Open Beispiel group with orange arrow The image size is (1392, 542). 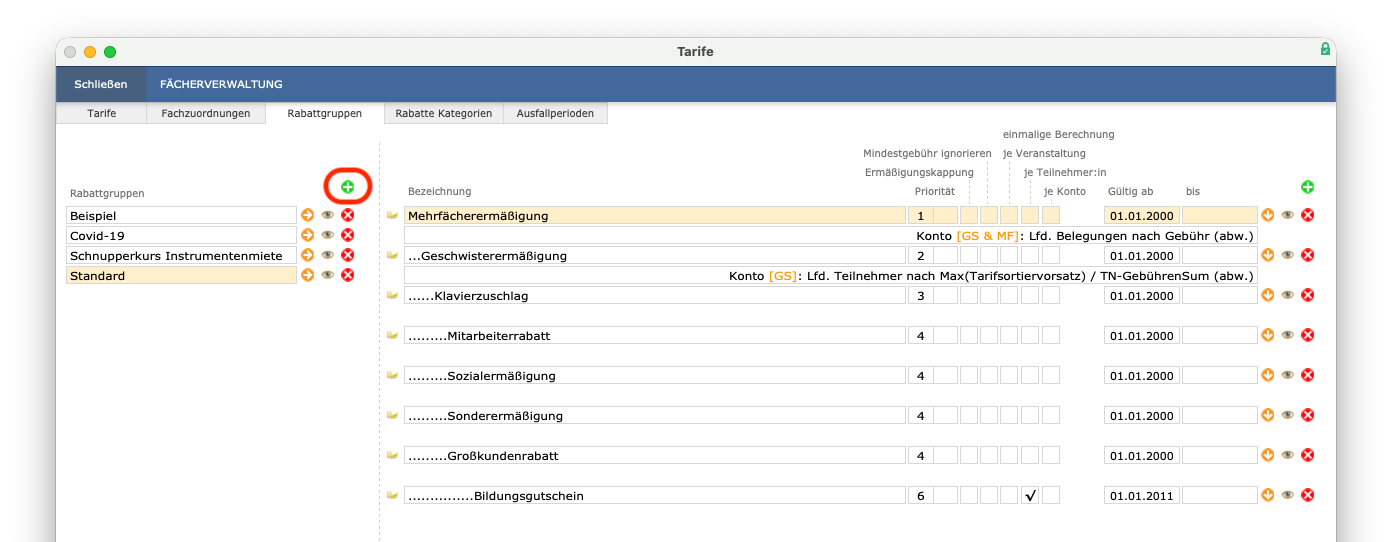tap(307, 215)
